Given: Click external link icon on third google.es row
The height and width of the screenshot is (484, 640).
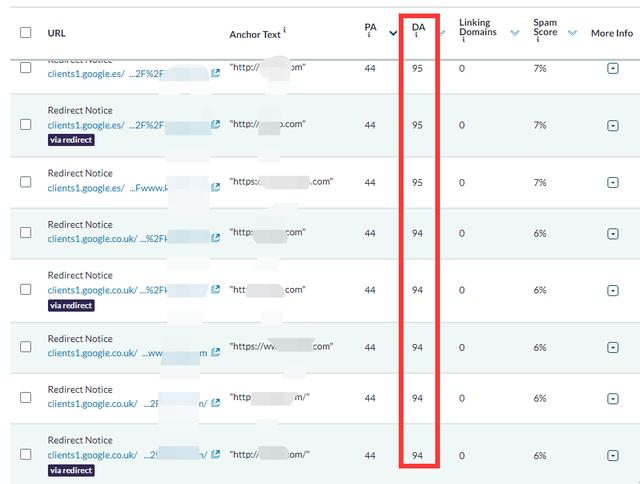Looking at the screenshot, I should (x=216, y=187).
